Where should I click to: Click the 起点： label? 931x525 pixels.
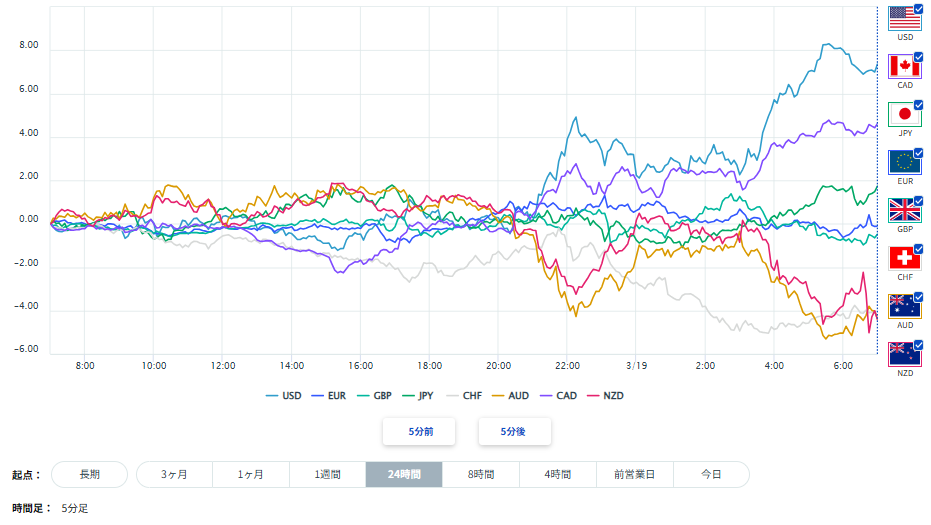[x=26, y=475]
